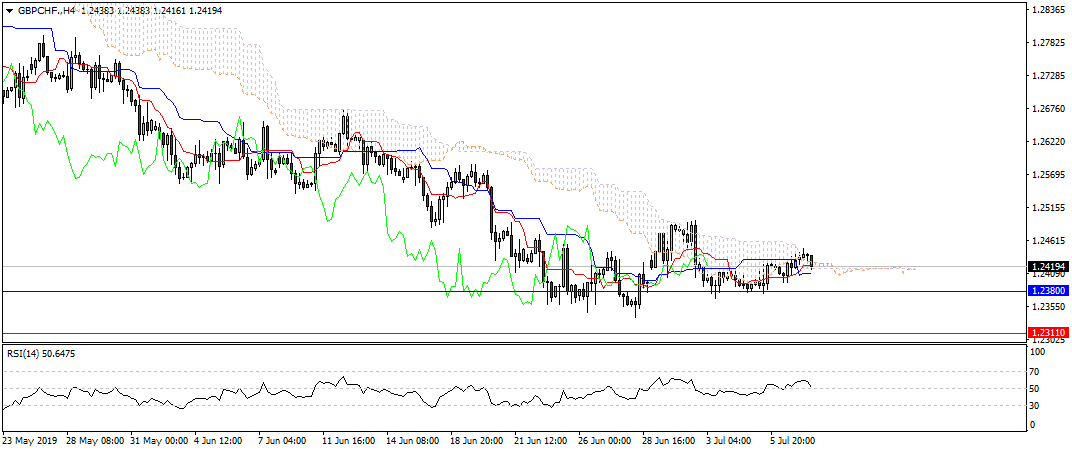Image resolution: width=1072 pixels, height=452 pixels.
Task: Click the triangle arrow beside GBPCHF title
Action: 9,8
